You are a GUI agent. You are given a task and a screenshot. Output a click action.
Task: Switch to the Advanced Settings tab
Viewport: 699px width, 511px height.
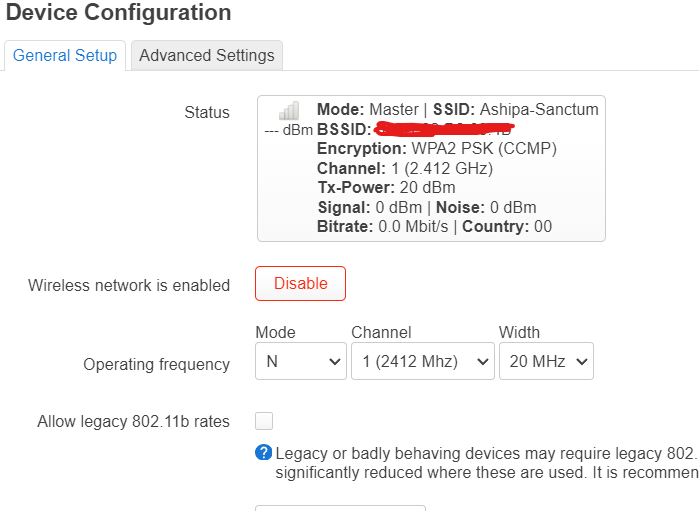point(207,55)
